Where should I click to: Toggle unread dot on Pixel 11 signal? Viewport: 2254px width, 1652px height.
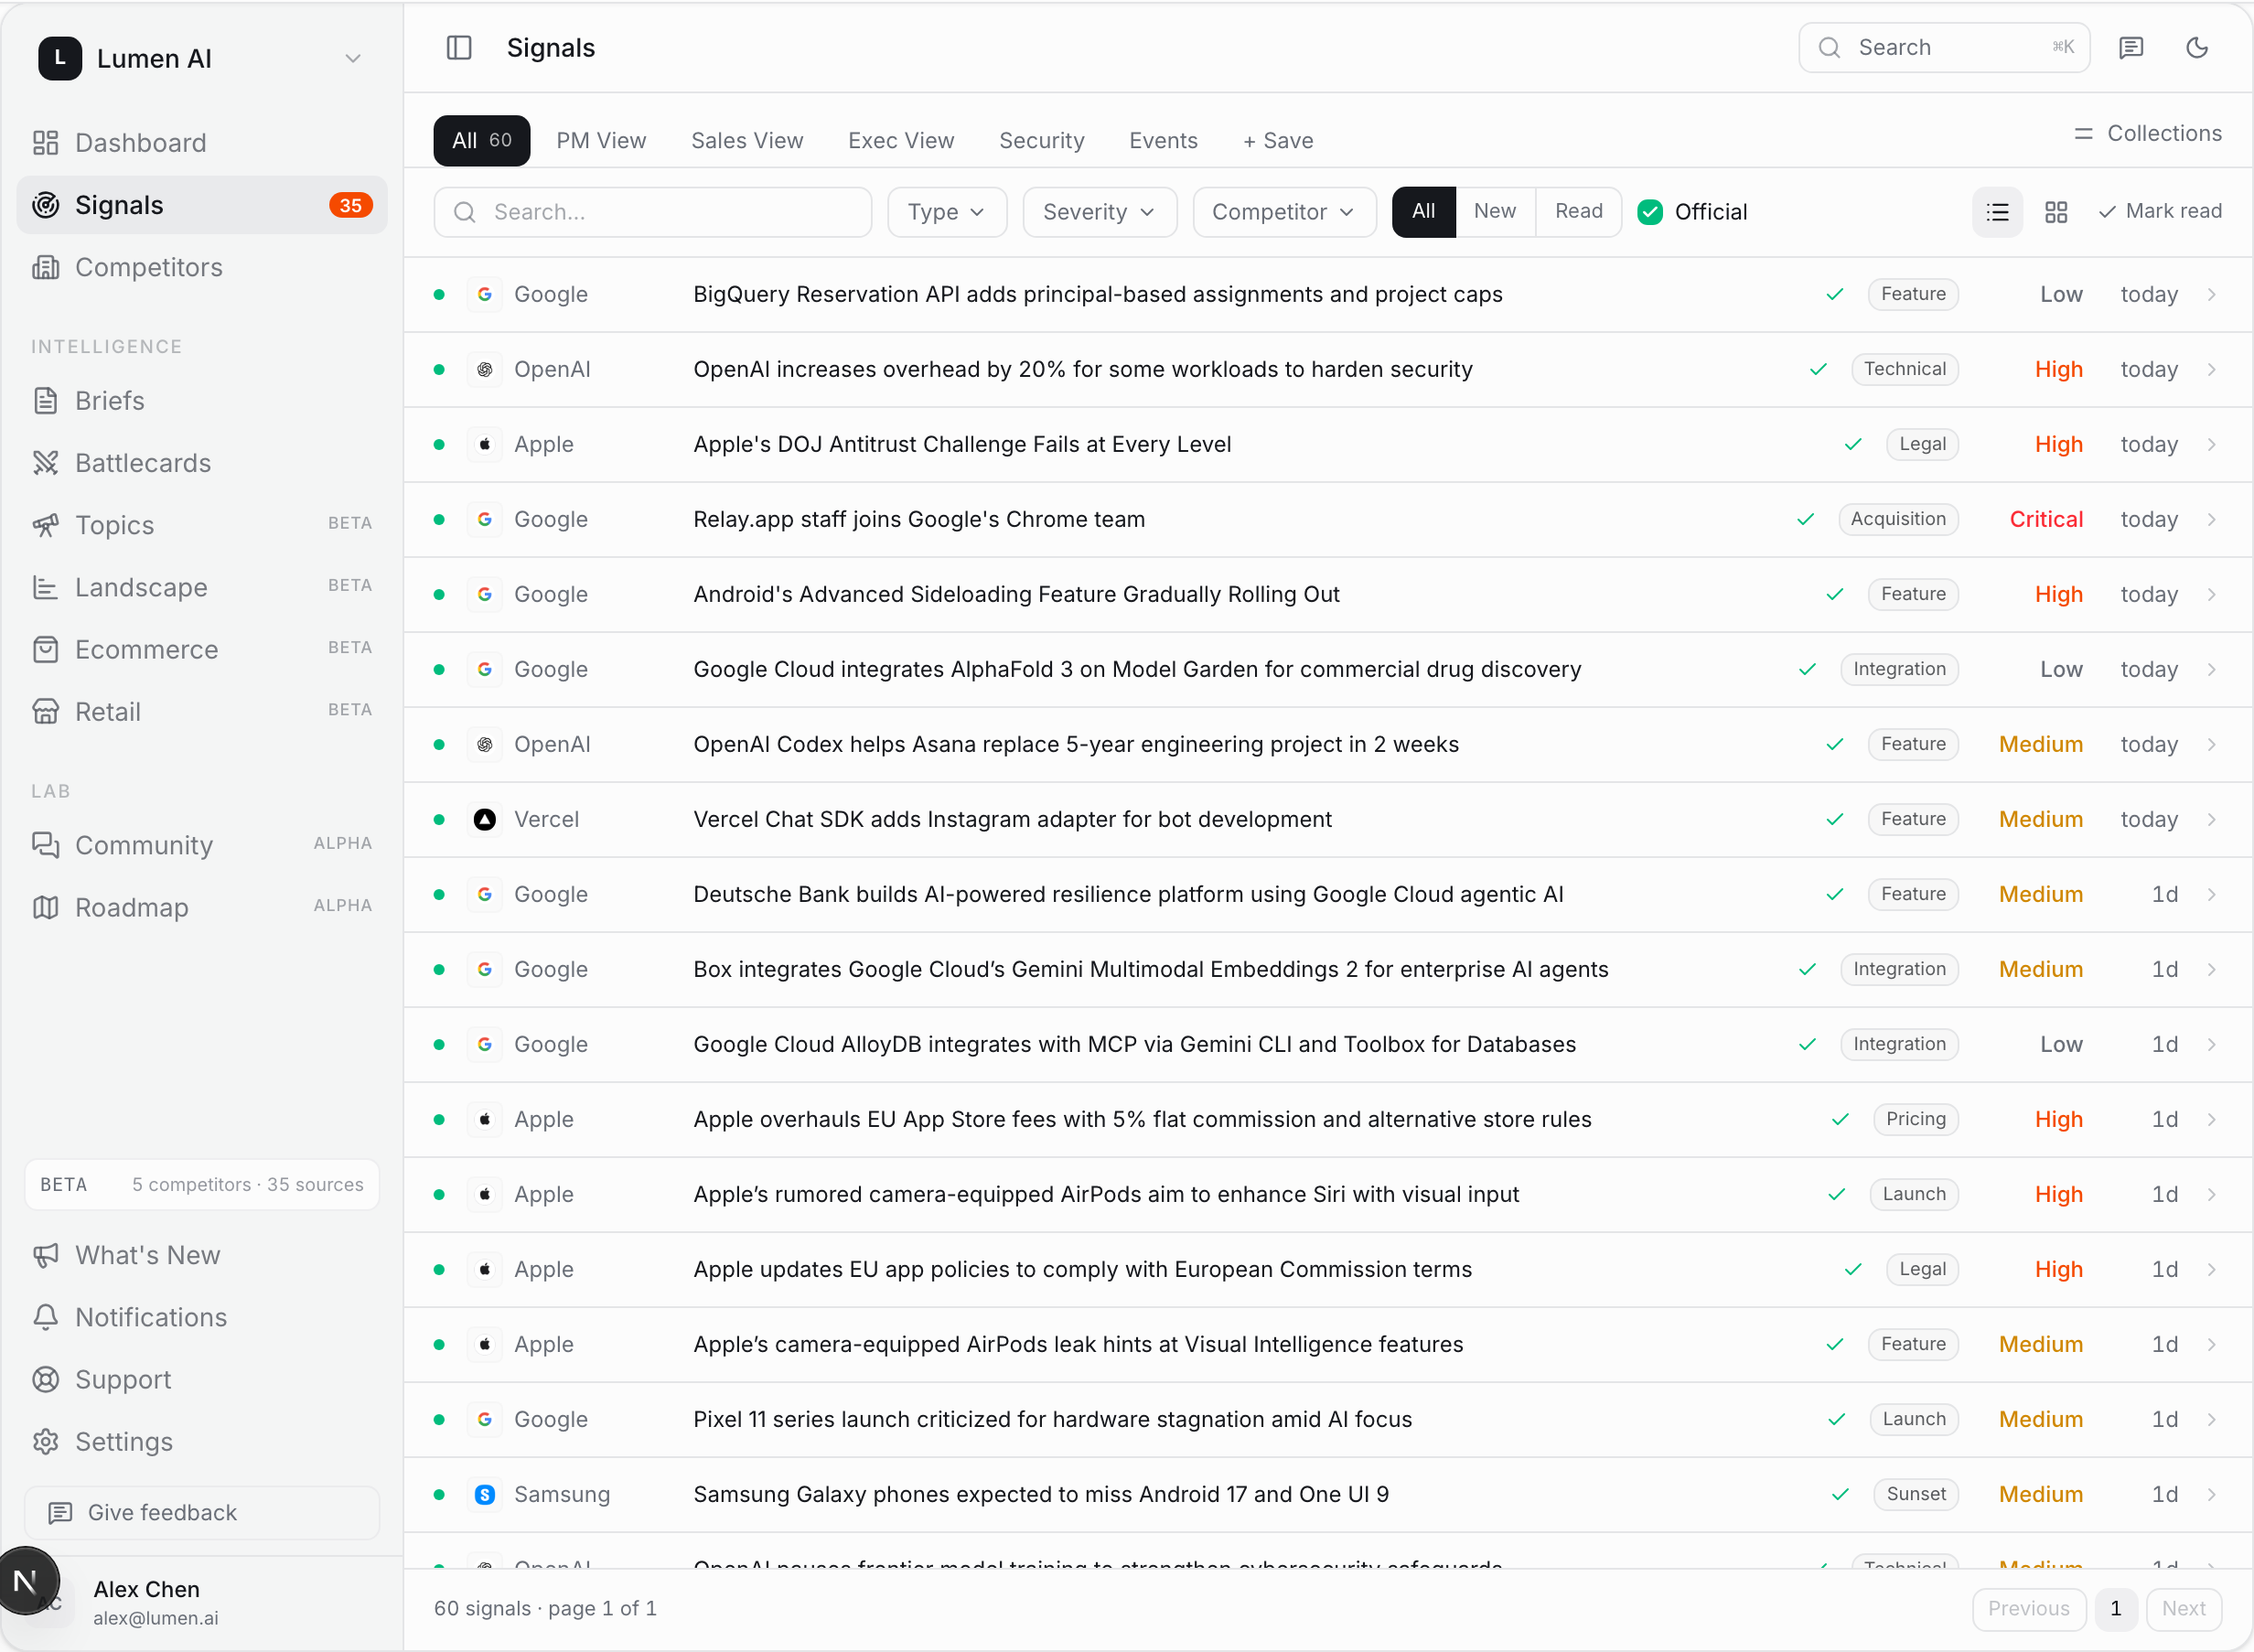click(439, 1419)
